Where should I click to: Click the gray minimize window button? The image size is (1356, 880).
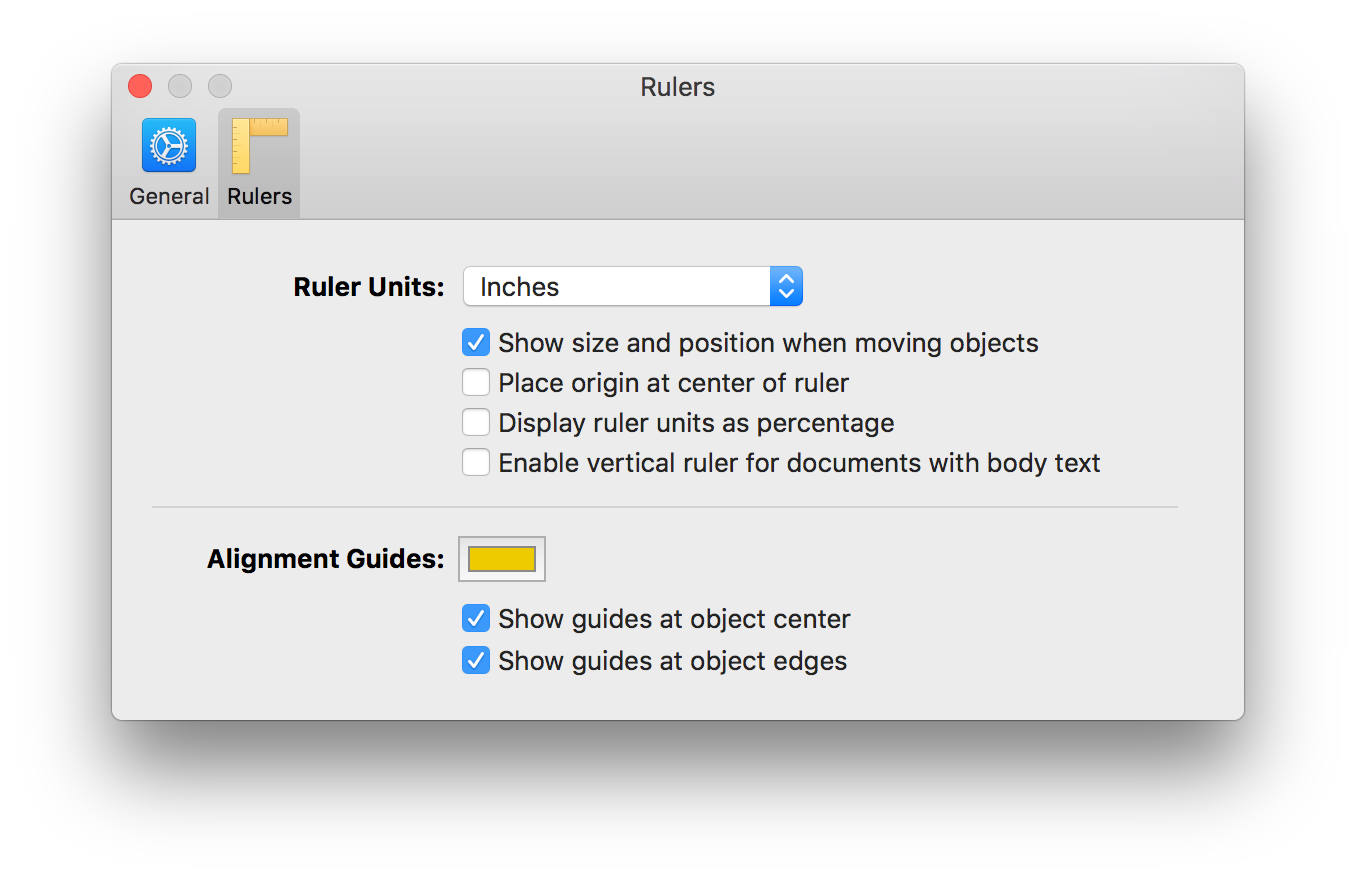coord(180,87)
